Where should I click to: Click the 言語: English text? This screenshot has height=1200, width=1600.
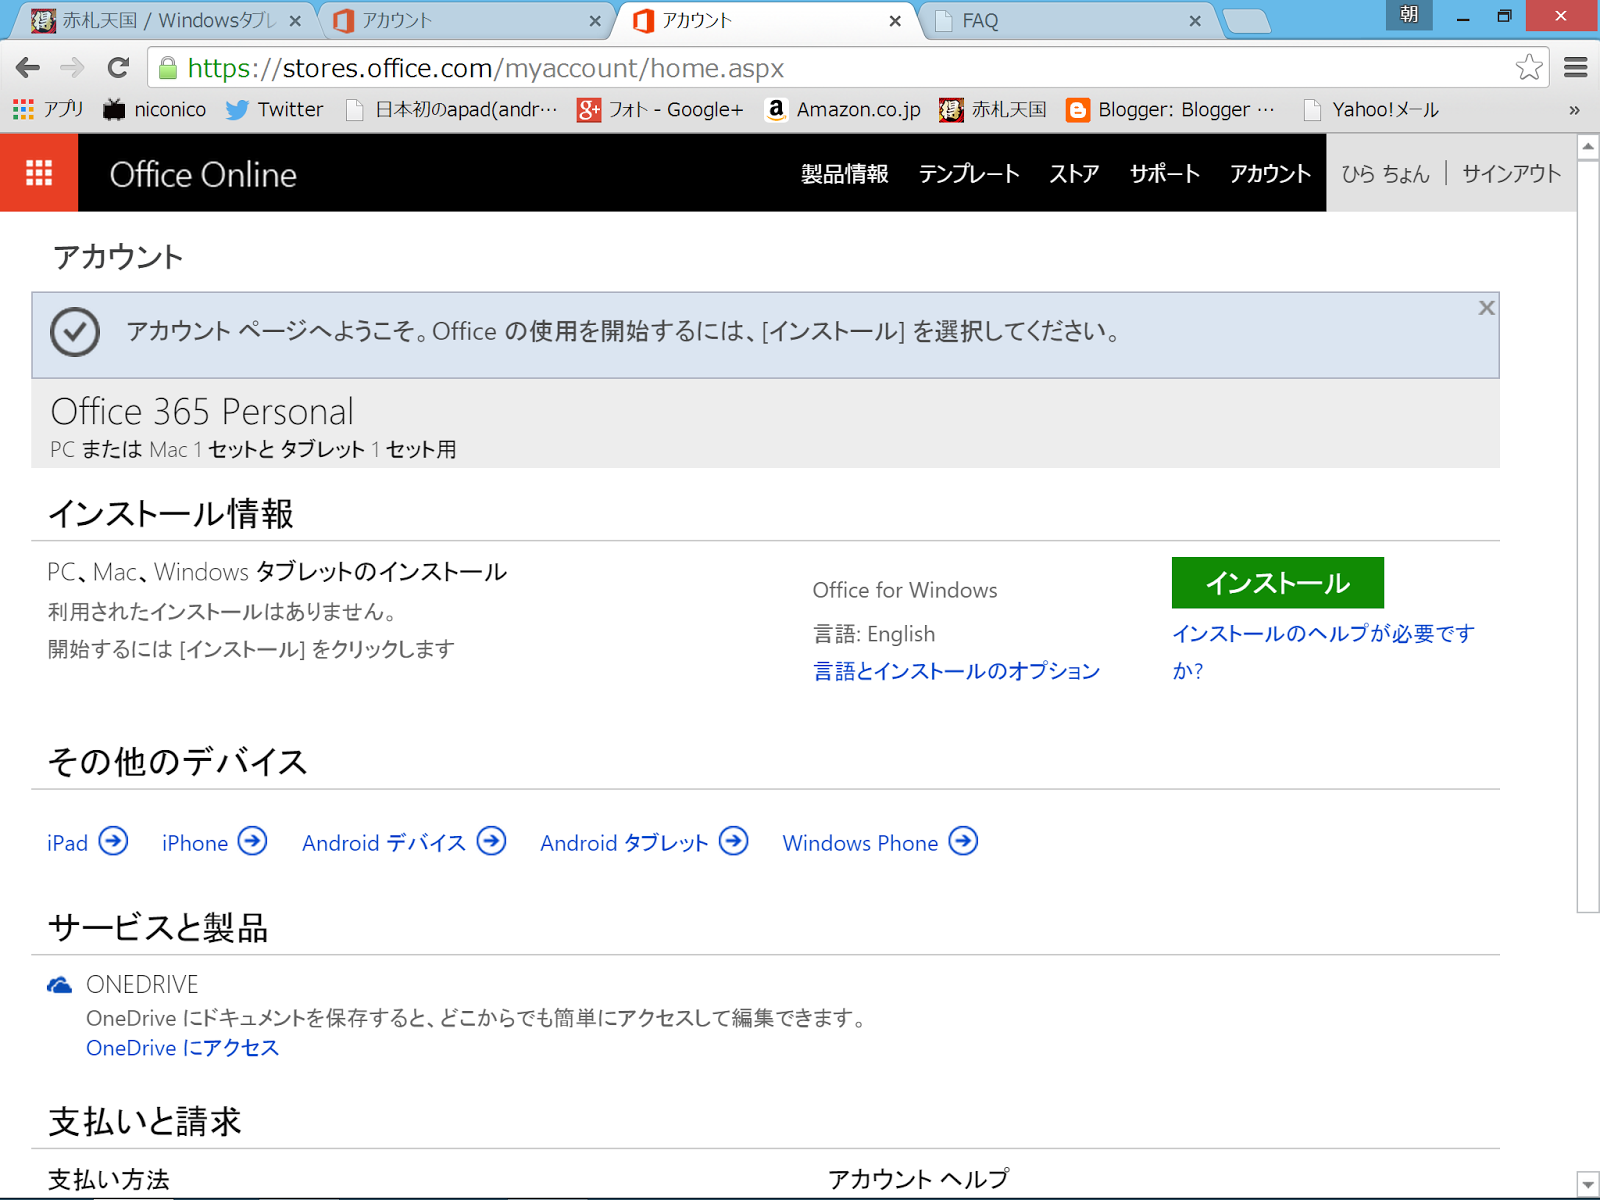point(874,634)
